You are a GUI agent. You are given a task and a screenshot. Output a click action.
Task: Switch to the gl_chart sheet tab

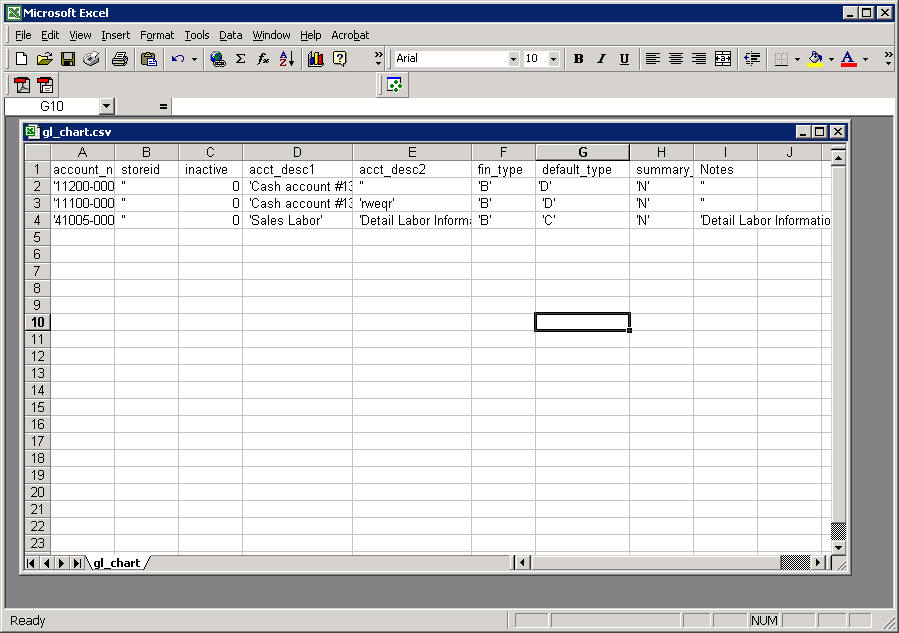(x=116, y=563)
